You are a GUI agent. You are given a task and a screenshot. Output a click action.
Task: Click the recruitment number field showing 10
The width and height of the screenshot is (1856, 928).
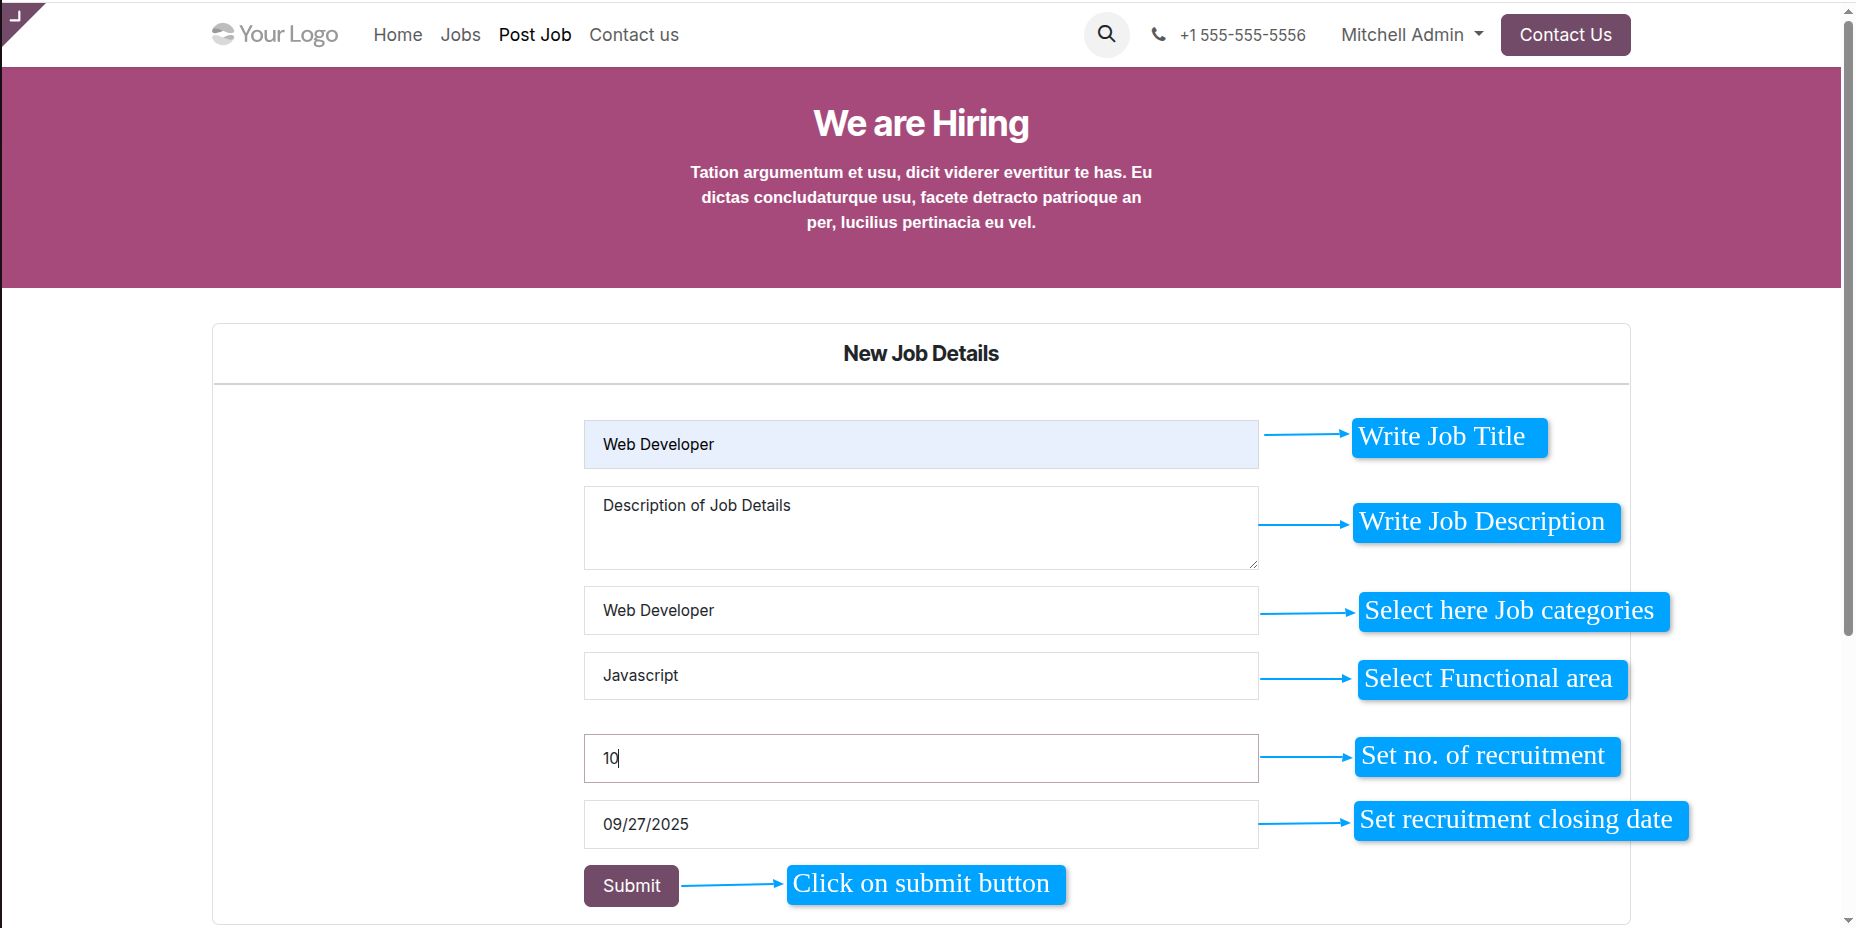point(920,758)
